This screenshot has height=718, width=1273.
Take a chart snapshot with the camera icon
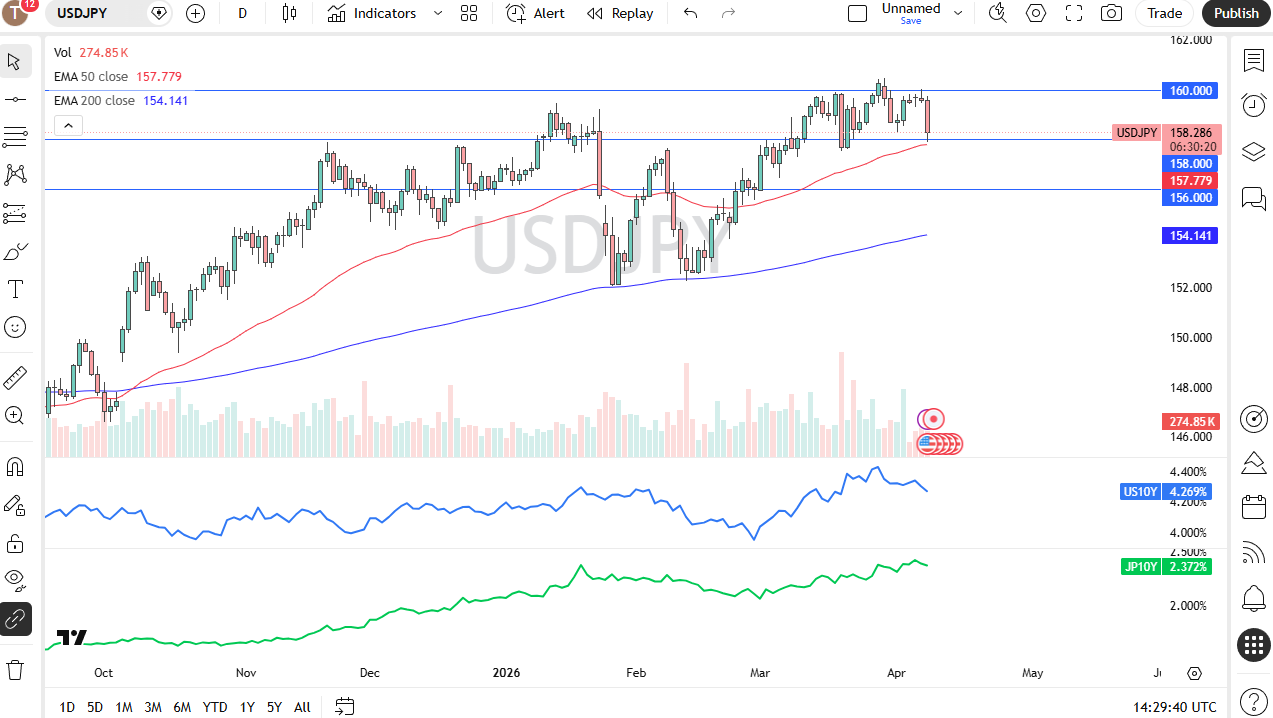(1110, 13)
